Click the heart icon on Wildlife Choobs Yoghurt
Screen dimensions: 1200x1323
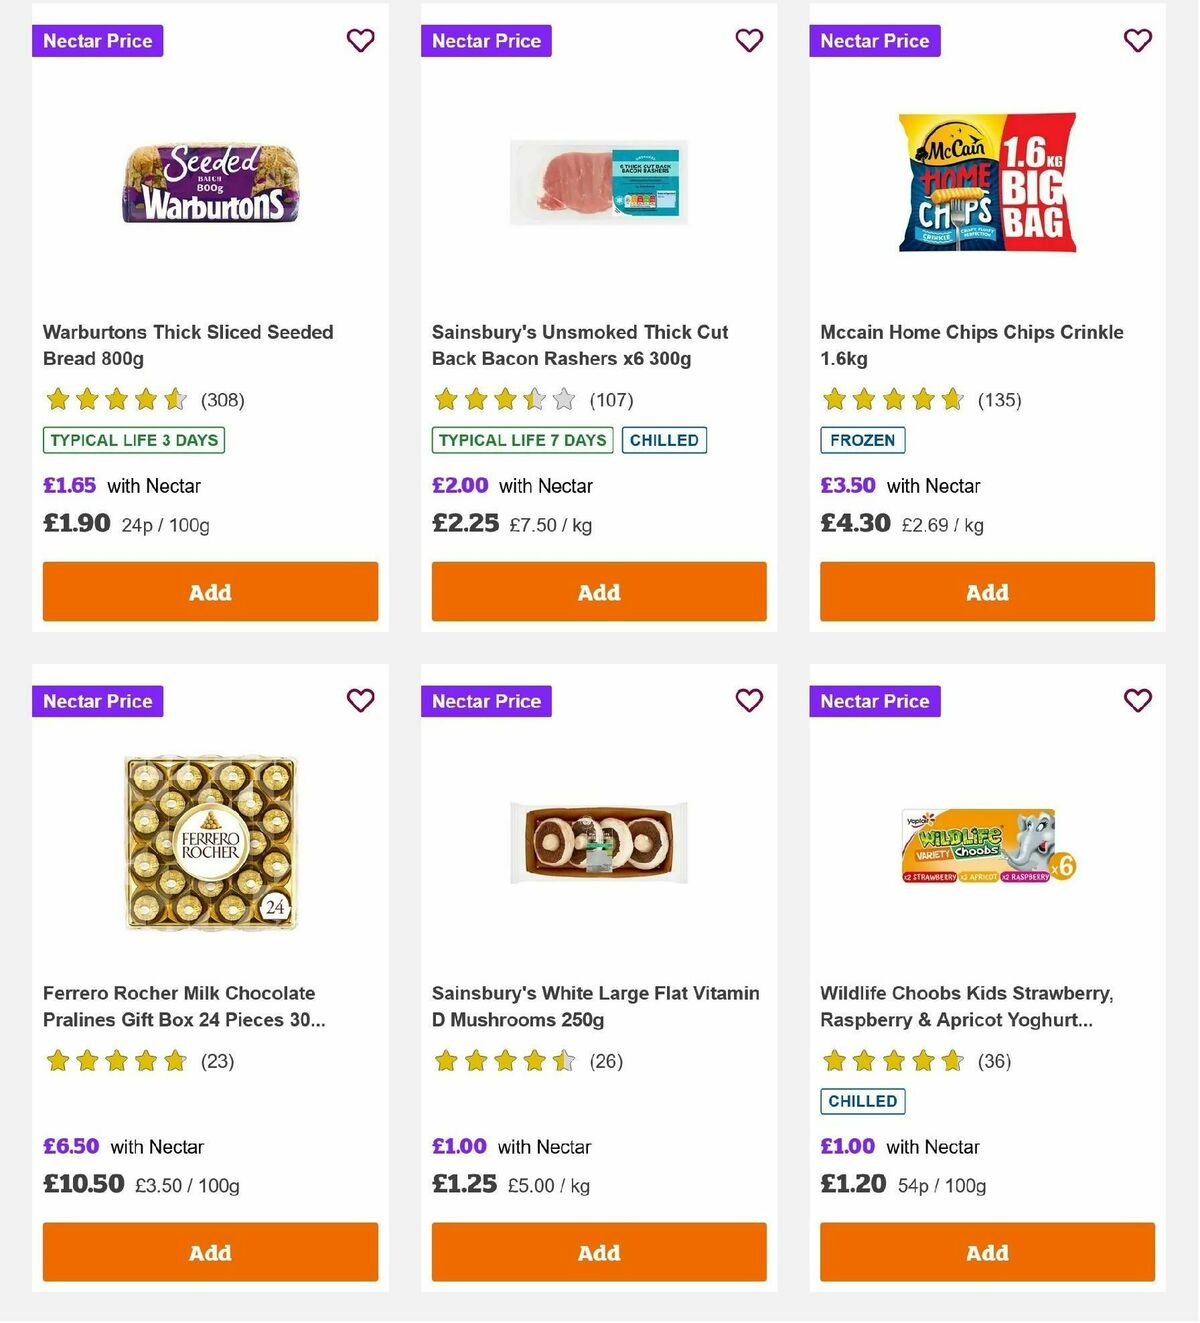[1137, 701]
